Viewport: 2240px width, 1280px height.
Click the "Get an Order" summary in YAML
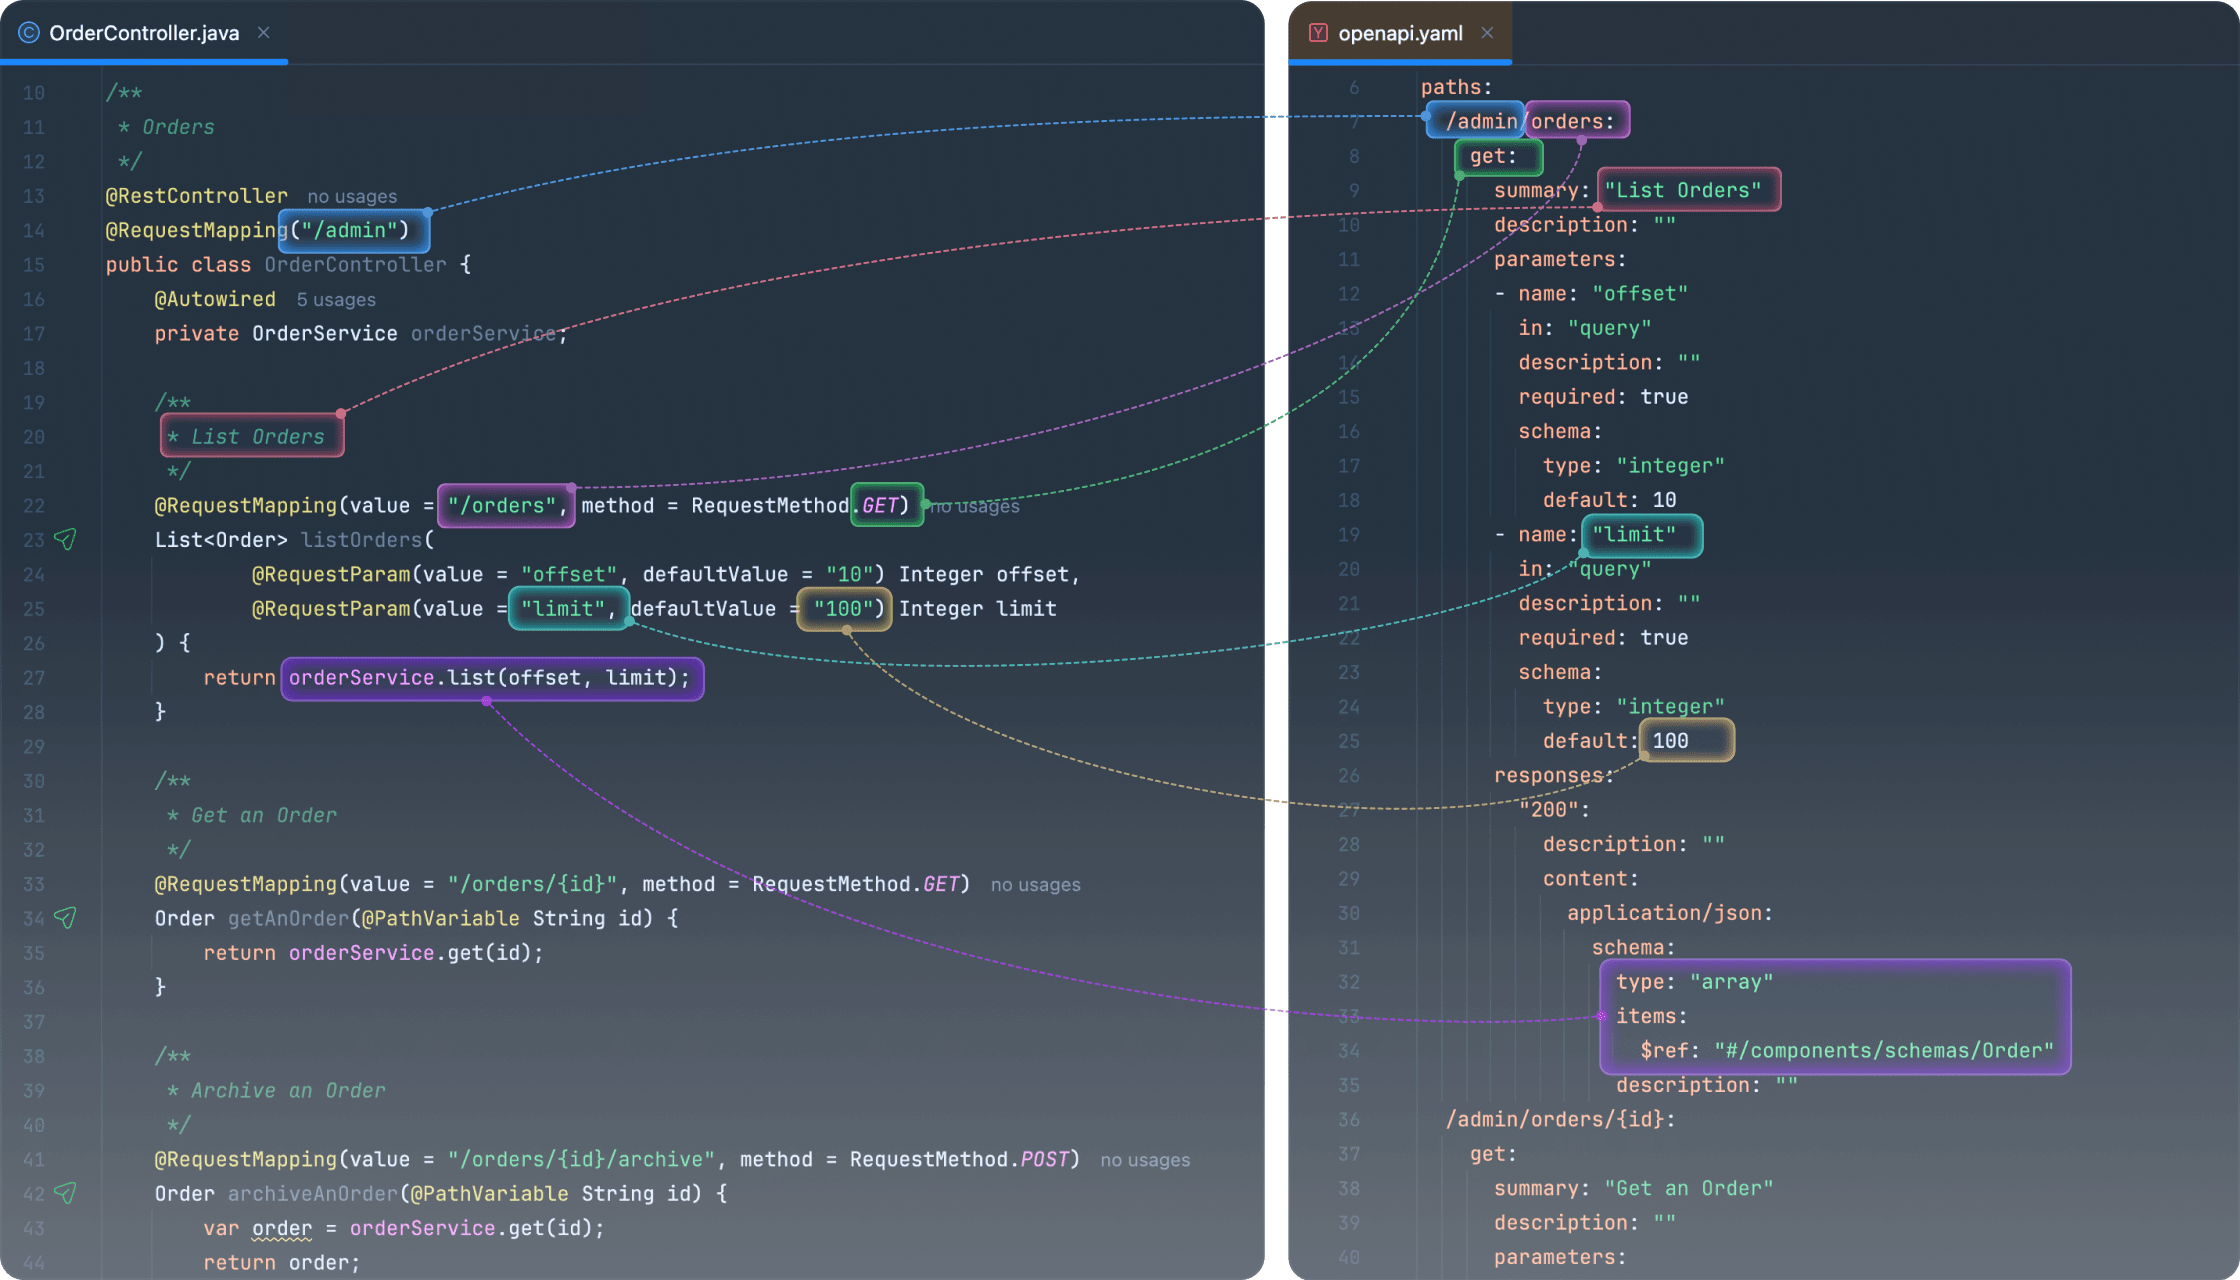click(1688, 1188)
